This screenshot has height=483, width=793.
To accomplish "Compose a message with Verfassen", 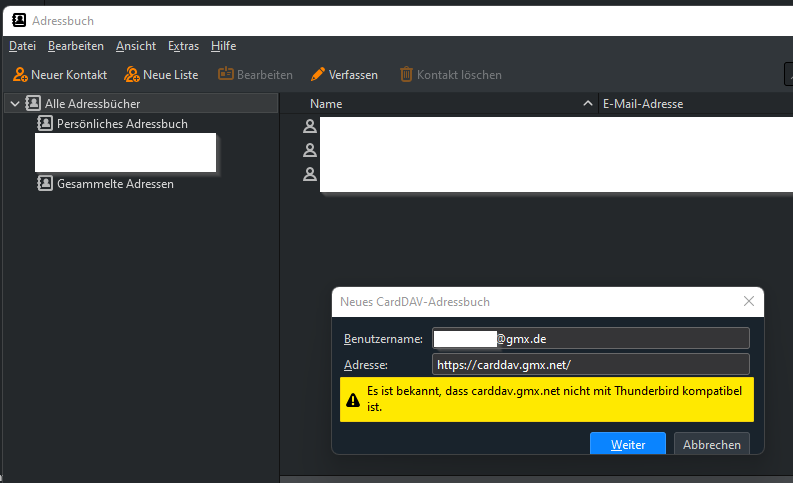I will pos(344,75).
